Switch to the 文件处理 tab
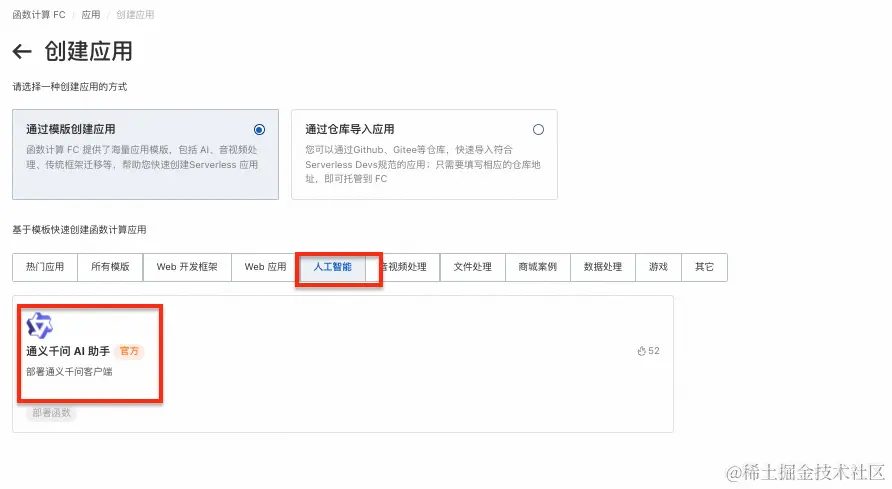Screen dimensions: 892x489 pos(473,267)
